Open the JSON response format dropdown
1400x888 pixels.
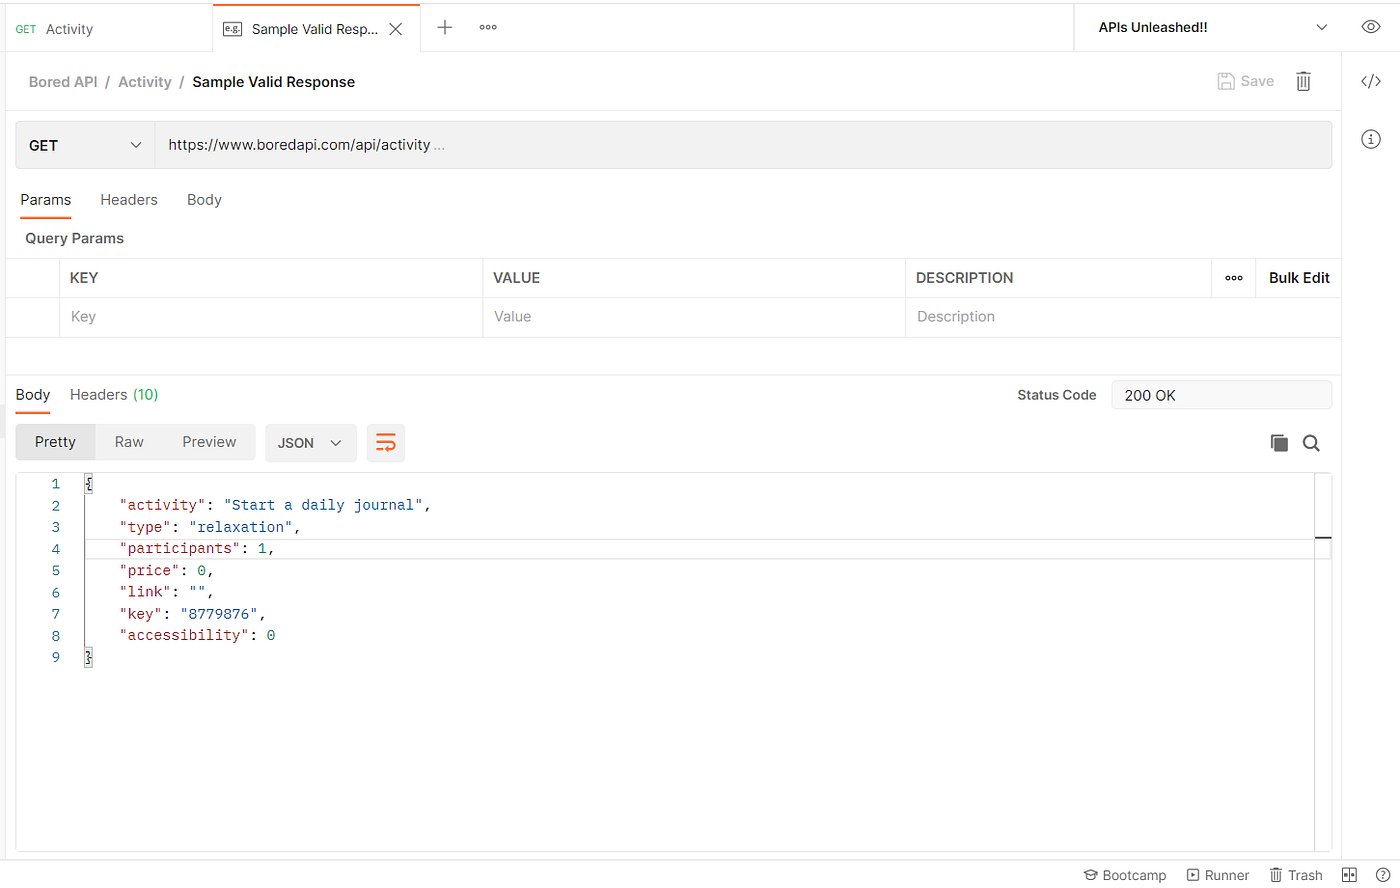[310, 442]
